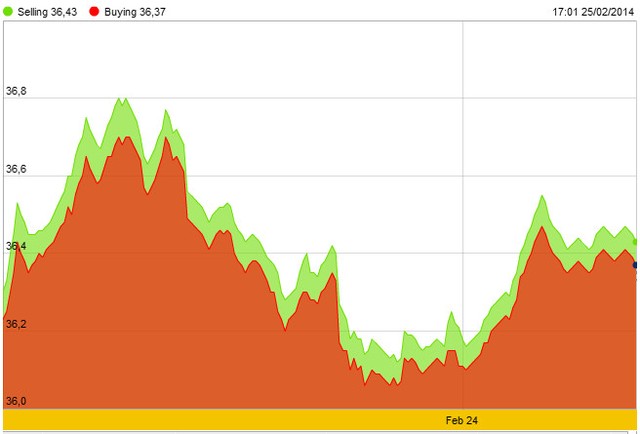
Task: Toggle the Selling 36,43 series label
Action: pyautogui.click(x=48, y=11)
